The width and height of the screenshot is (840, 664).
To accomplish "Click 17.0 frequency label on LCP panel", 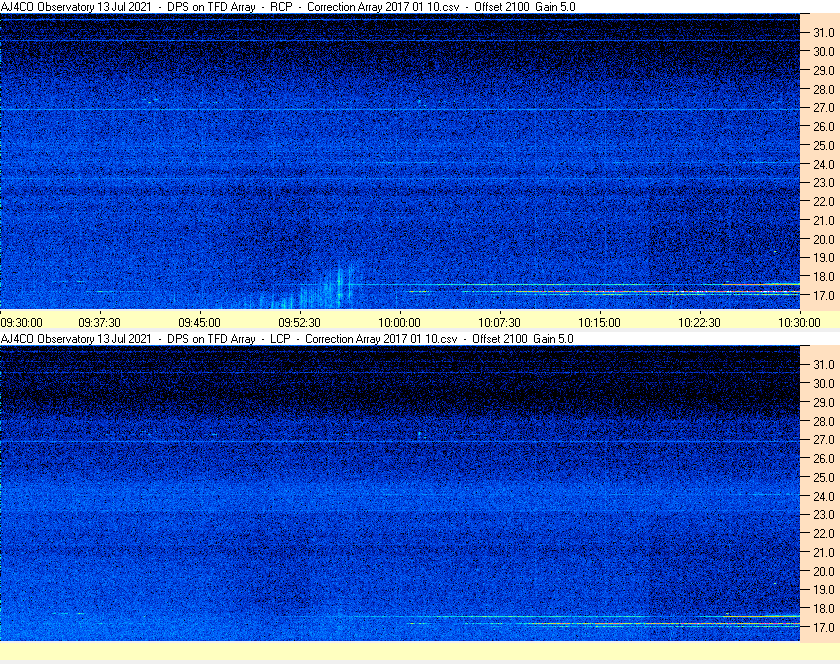I will click(824, 627).
